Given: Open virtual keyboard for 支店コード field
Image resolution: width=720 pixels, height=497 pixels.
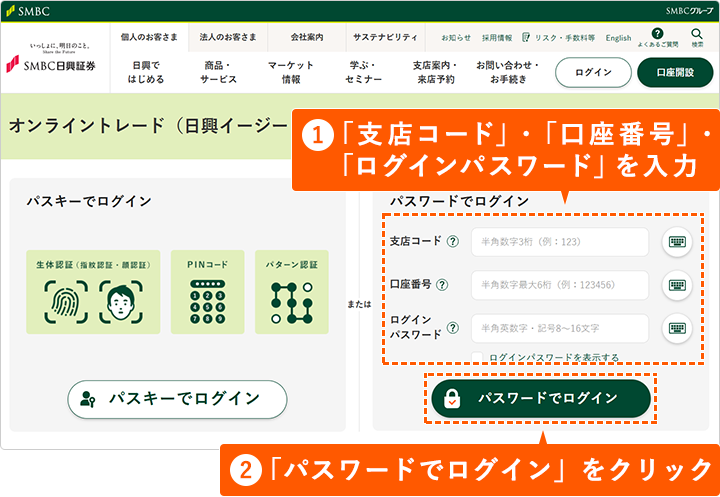Looking at the screenshot, I should coord(677,242).
